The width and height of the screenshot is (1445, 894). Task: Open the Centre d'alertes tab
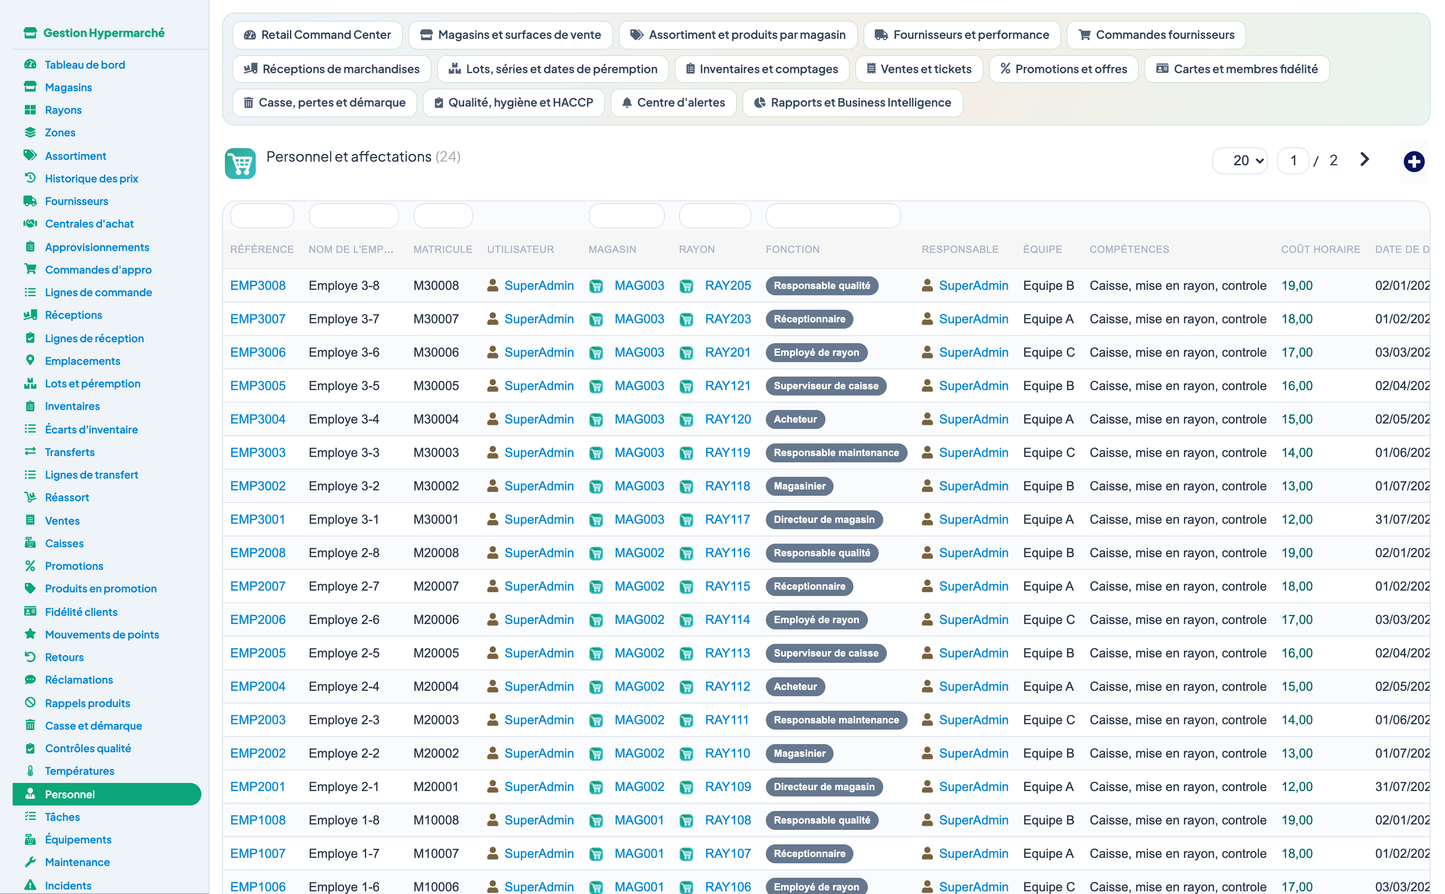click(x=673, y=102)
